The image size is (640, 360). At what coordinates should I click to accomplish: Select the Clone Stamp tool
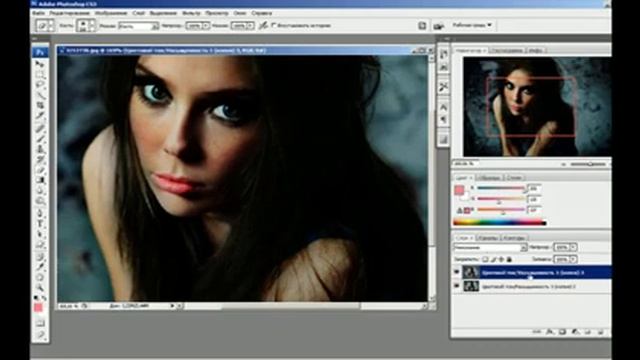click(x=40, y=149)
